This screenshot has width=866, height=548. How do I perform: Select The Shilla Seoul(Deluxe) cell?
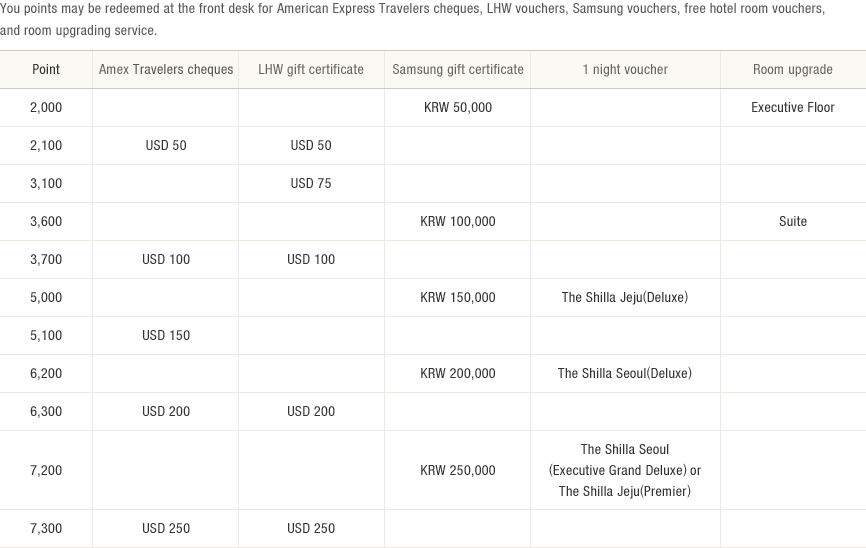point(625,374)
